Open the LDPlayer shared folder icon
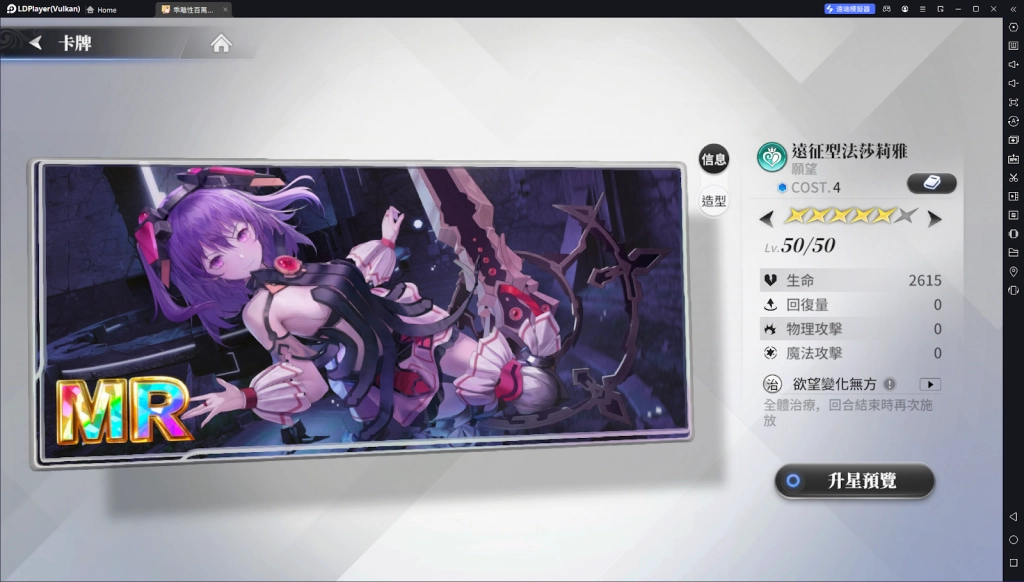Image resolution: width=1024 pixels, height=582 pixels. point(1013,252)
